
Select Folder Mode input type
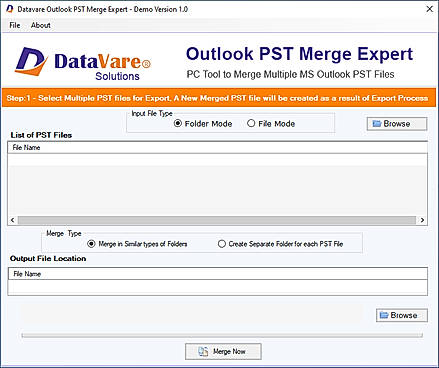[203, 124]
